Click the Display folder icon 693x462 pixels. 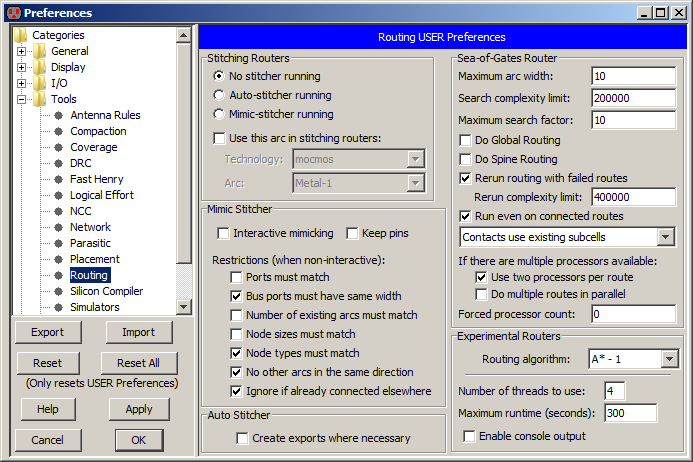click(x=39, y=67)
